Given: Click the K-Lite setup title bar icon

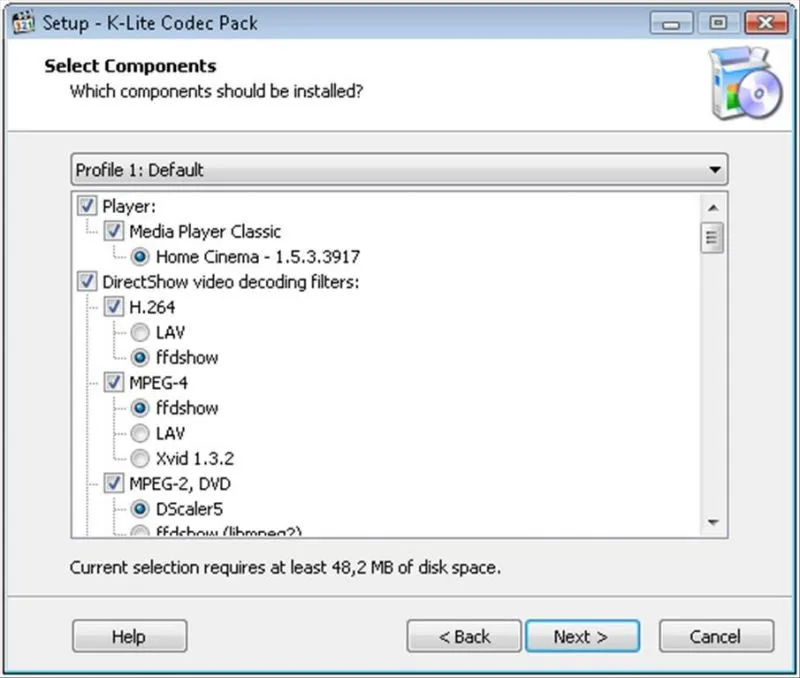Looking at the screenshot, I should pos(23,22).
